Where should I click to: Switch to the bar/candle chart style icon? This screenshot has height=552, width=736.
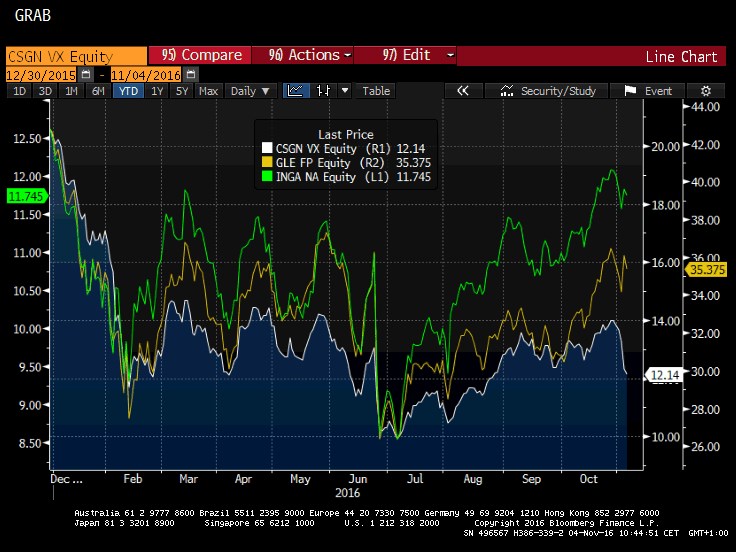(x=323, y=91)
